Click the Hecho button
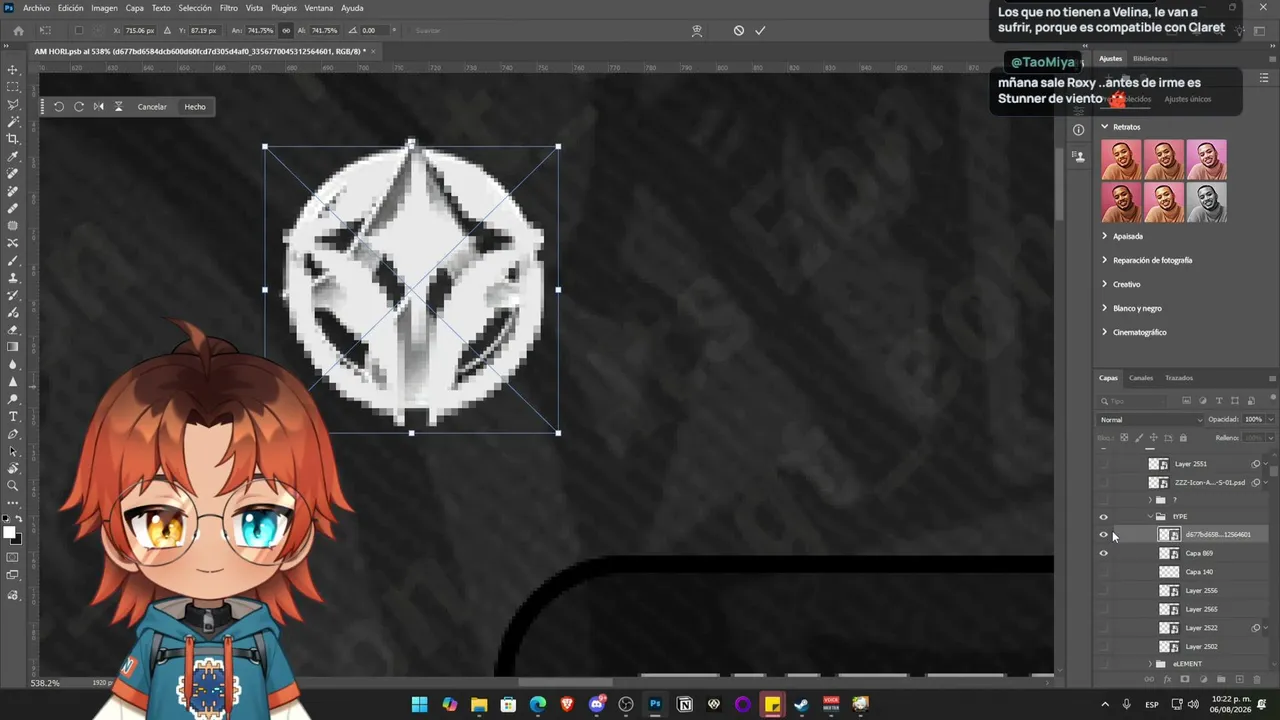Image resolution: width=1280 pixels, height=720 pixels. 195,107
